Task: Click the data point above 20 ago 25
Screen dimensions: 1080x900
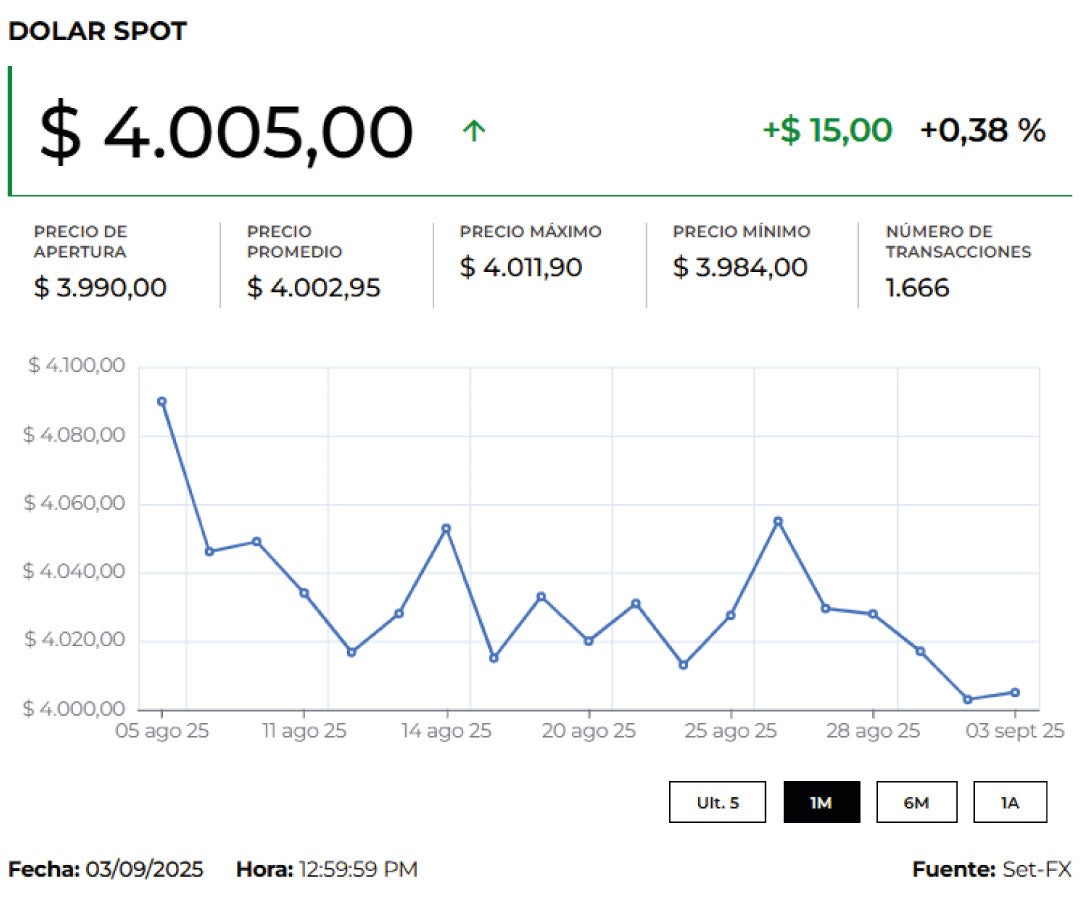Action: click(588, 640)
